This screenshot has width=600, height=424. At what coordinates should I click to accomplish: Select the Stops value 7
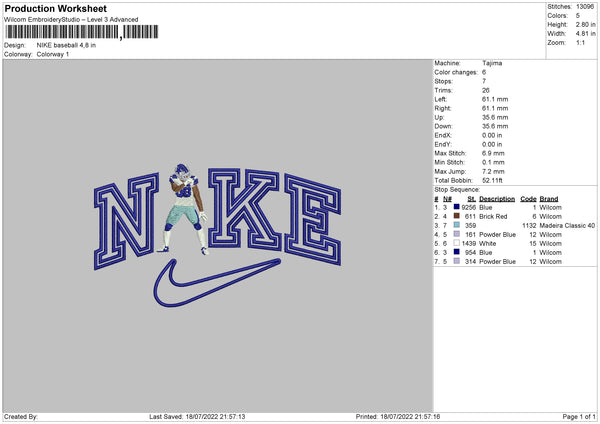484,81
